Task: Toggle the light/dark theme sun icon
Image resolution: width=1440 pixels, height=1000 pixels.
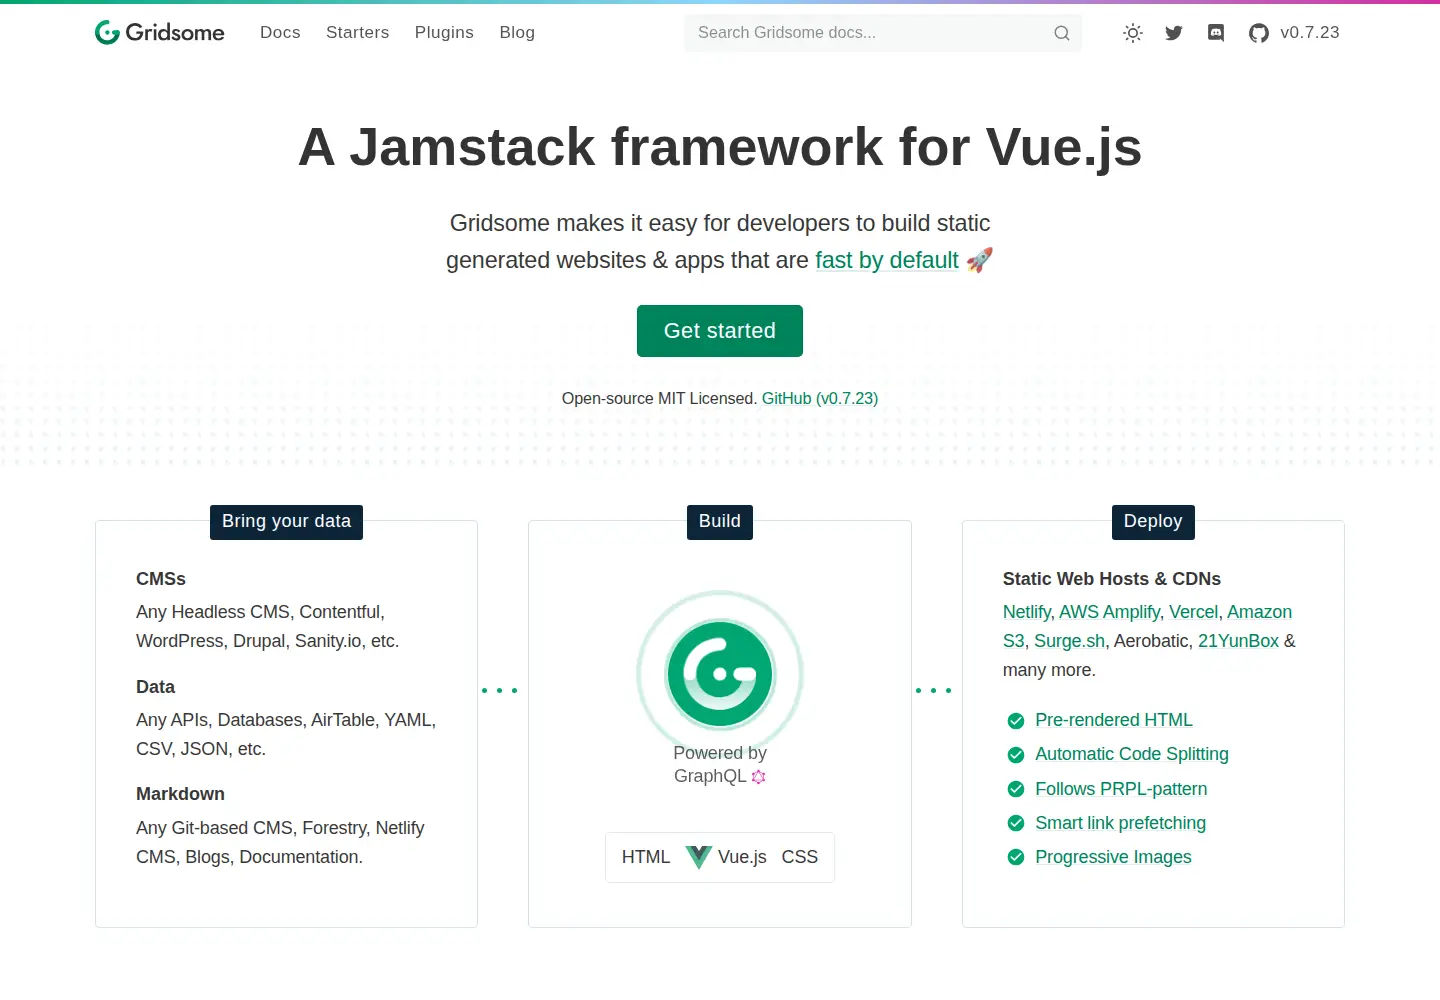Action: [1133, 33]
